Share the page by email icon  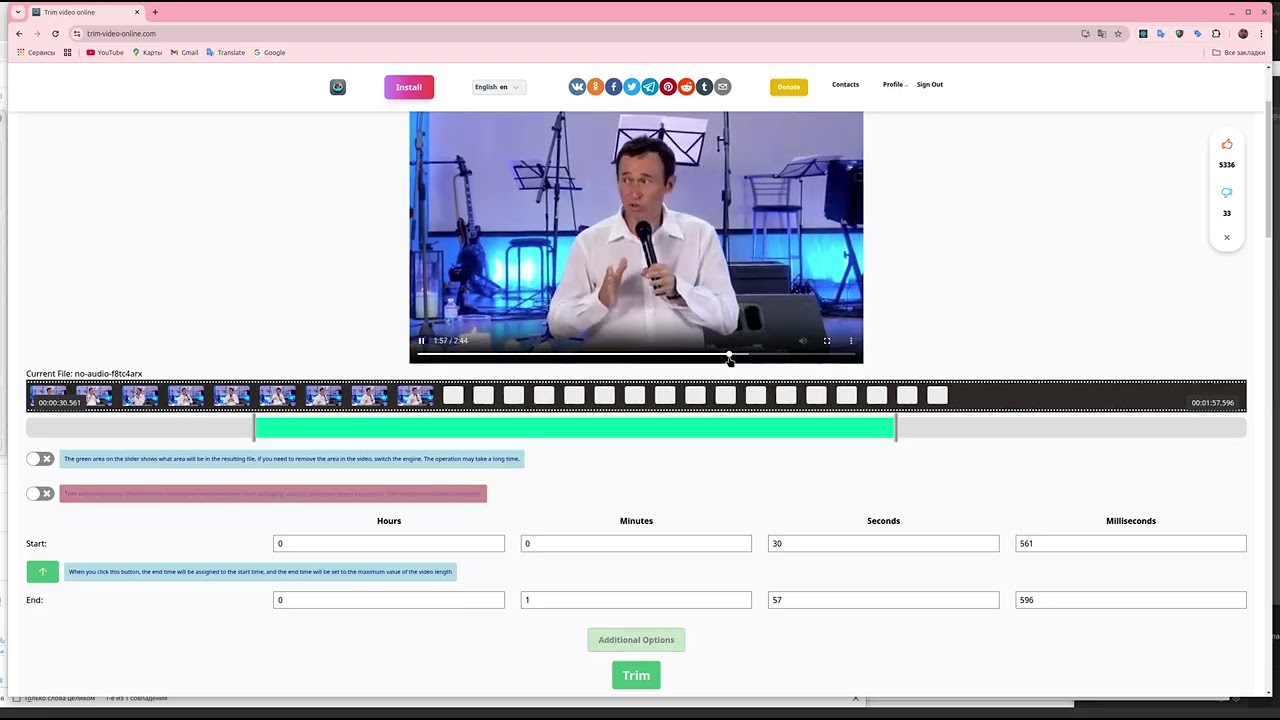(x=723, y=87)
